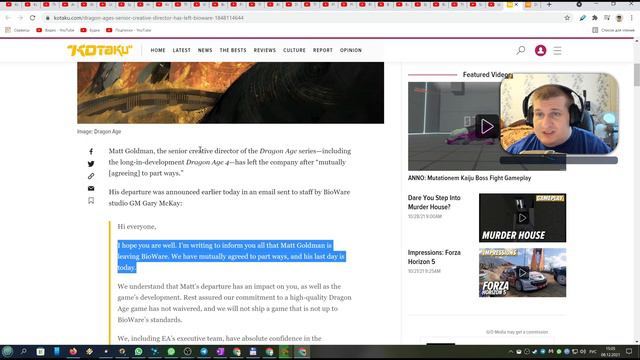This screenshot has height=360, width=640.
Task: Open the 'ANNO: Mutationem Kaiju Boss Fight Gameplay' link
Action: [469, 178]
